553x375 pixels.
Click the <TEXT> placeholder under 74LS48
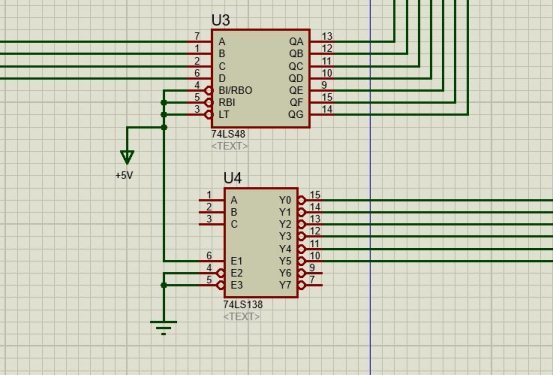pyautogui.click(x=230, y=146)
